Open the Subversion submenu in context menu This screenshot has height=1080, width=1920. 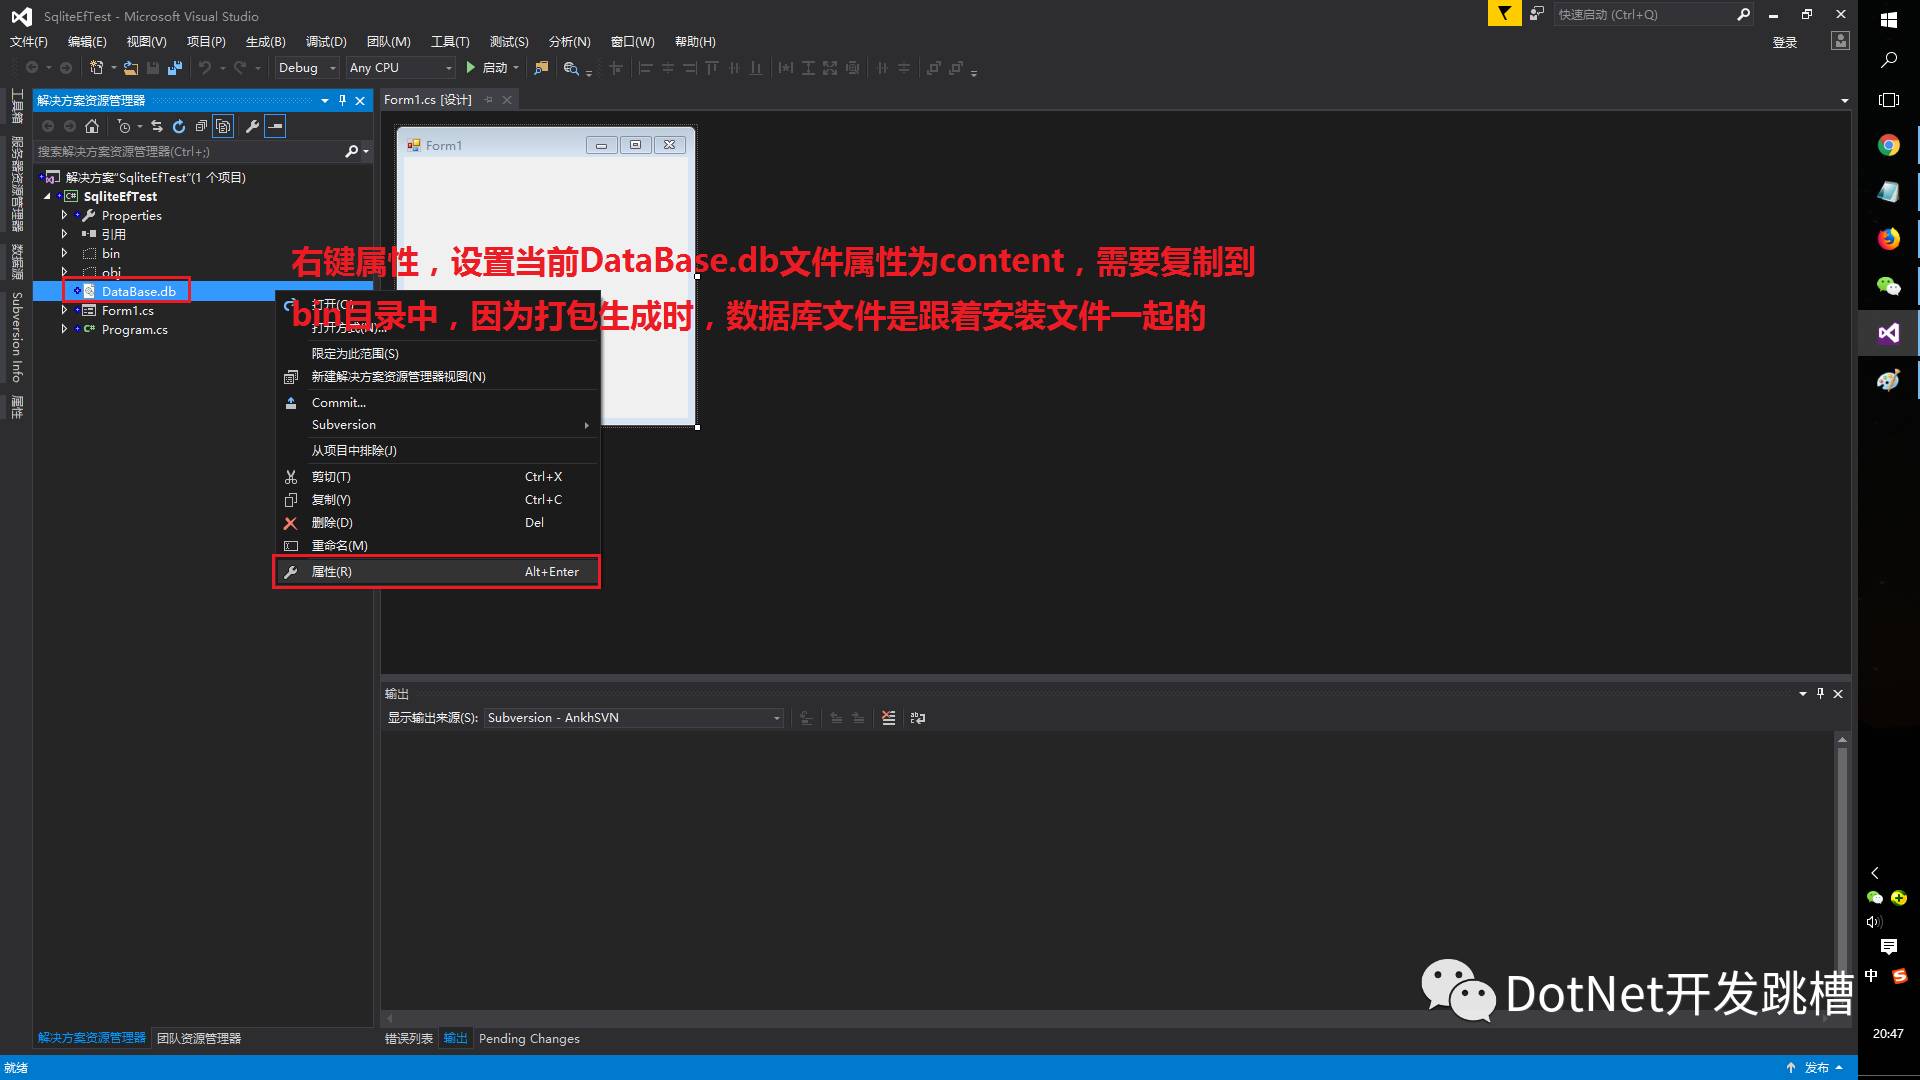[x=437, y=425]
